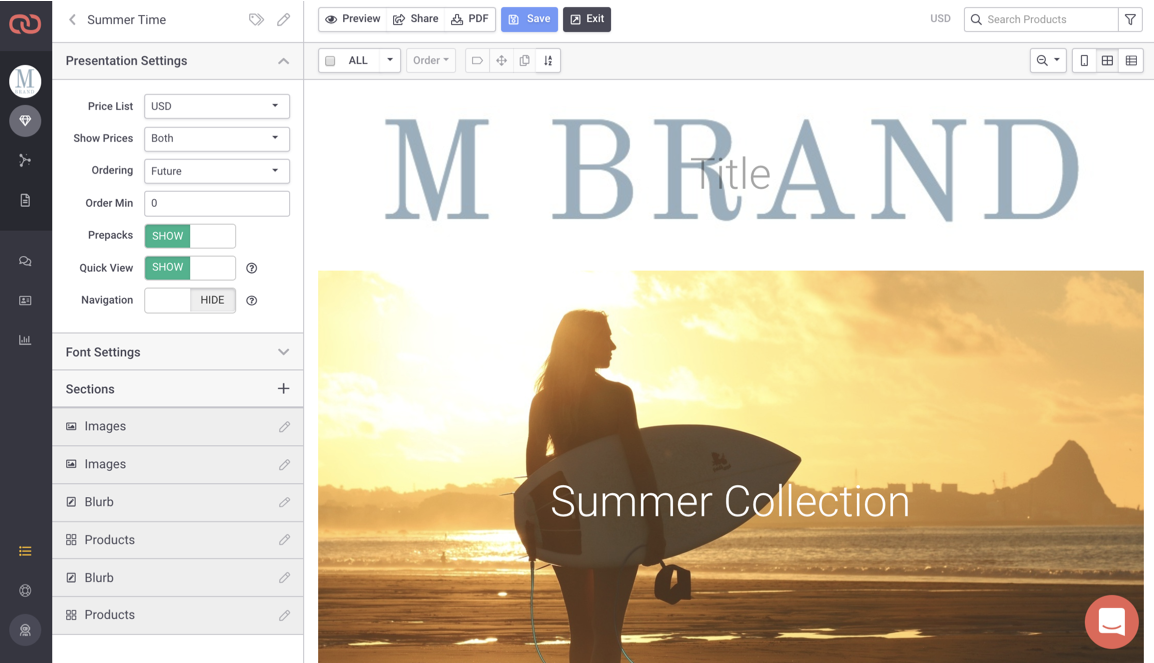Select the second Blurb section row
The width and height of the screenshot is (1154, 663).
click(x=177, y=578)
